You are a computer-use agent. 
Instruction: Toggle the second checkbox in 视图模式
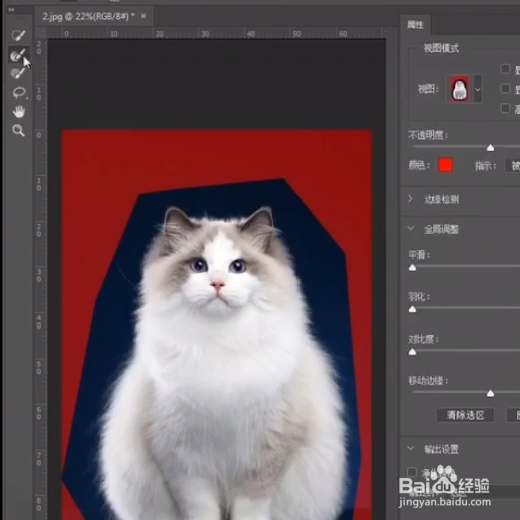(506, 89)
